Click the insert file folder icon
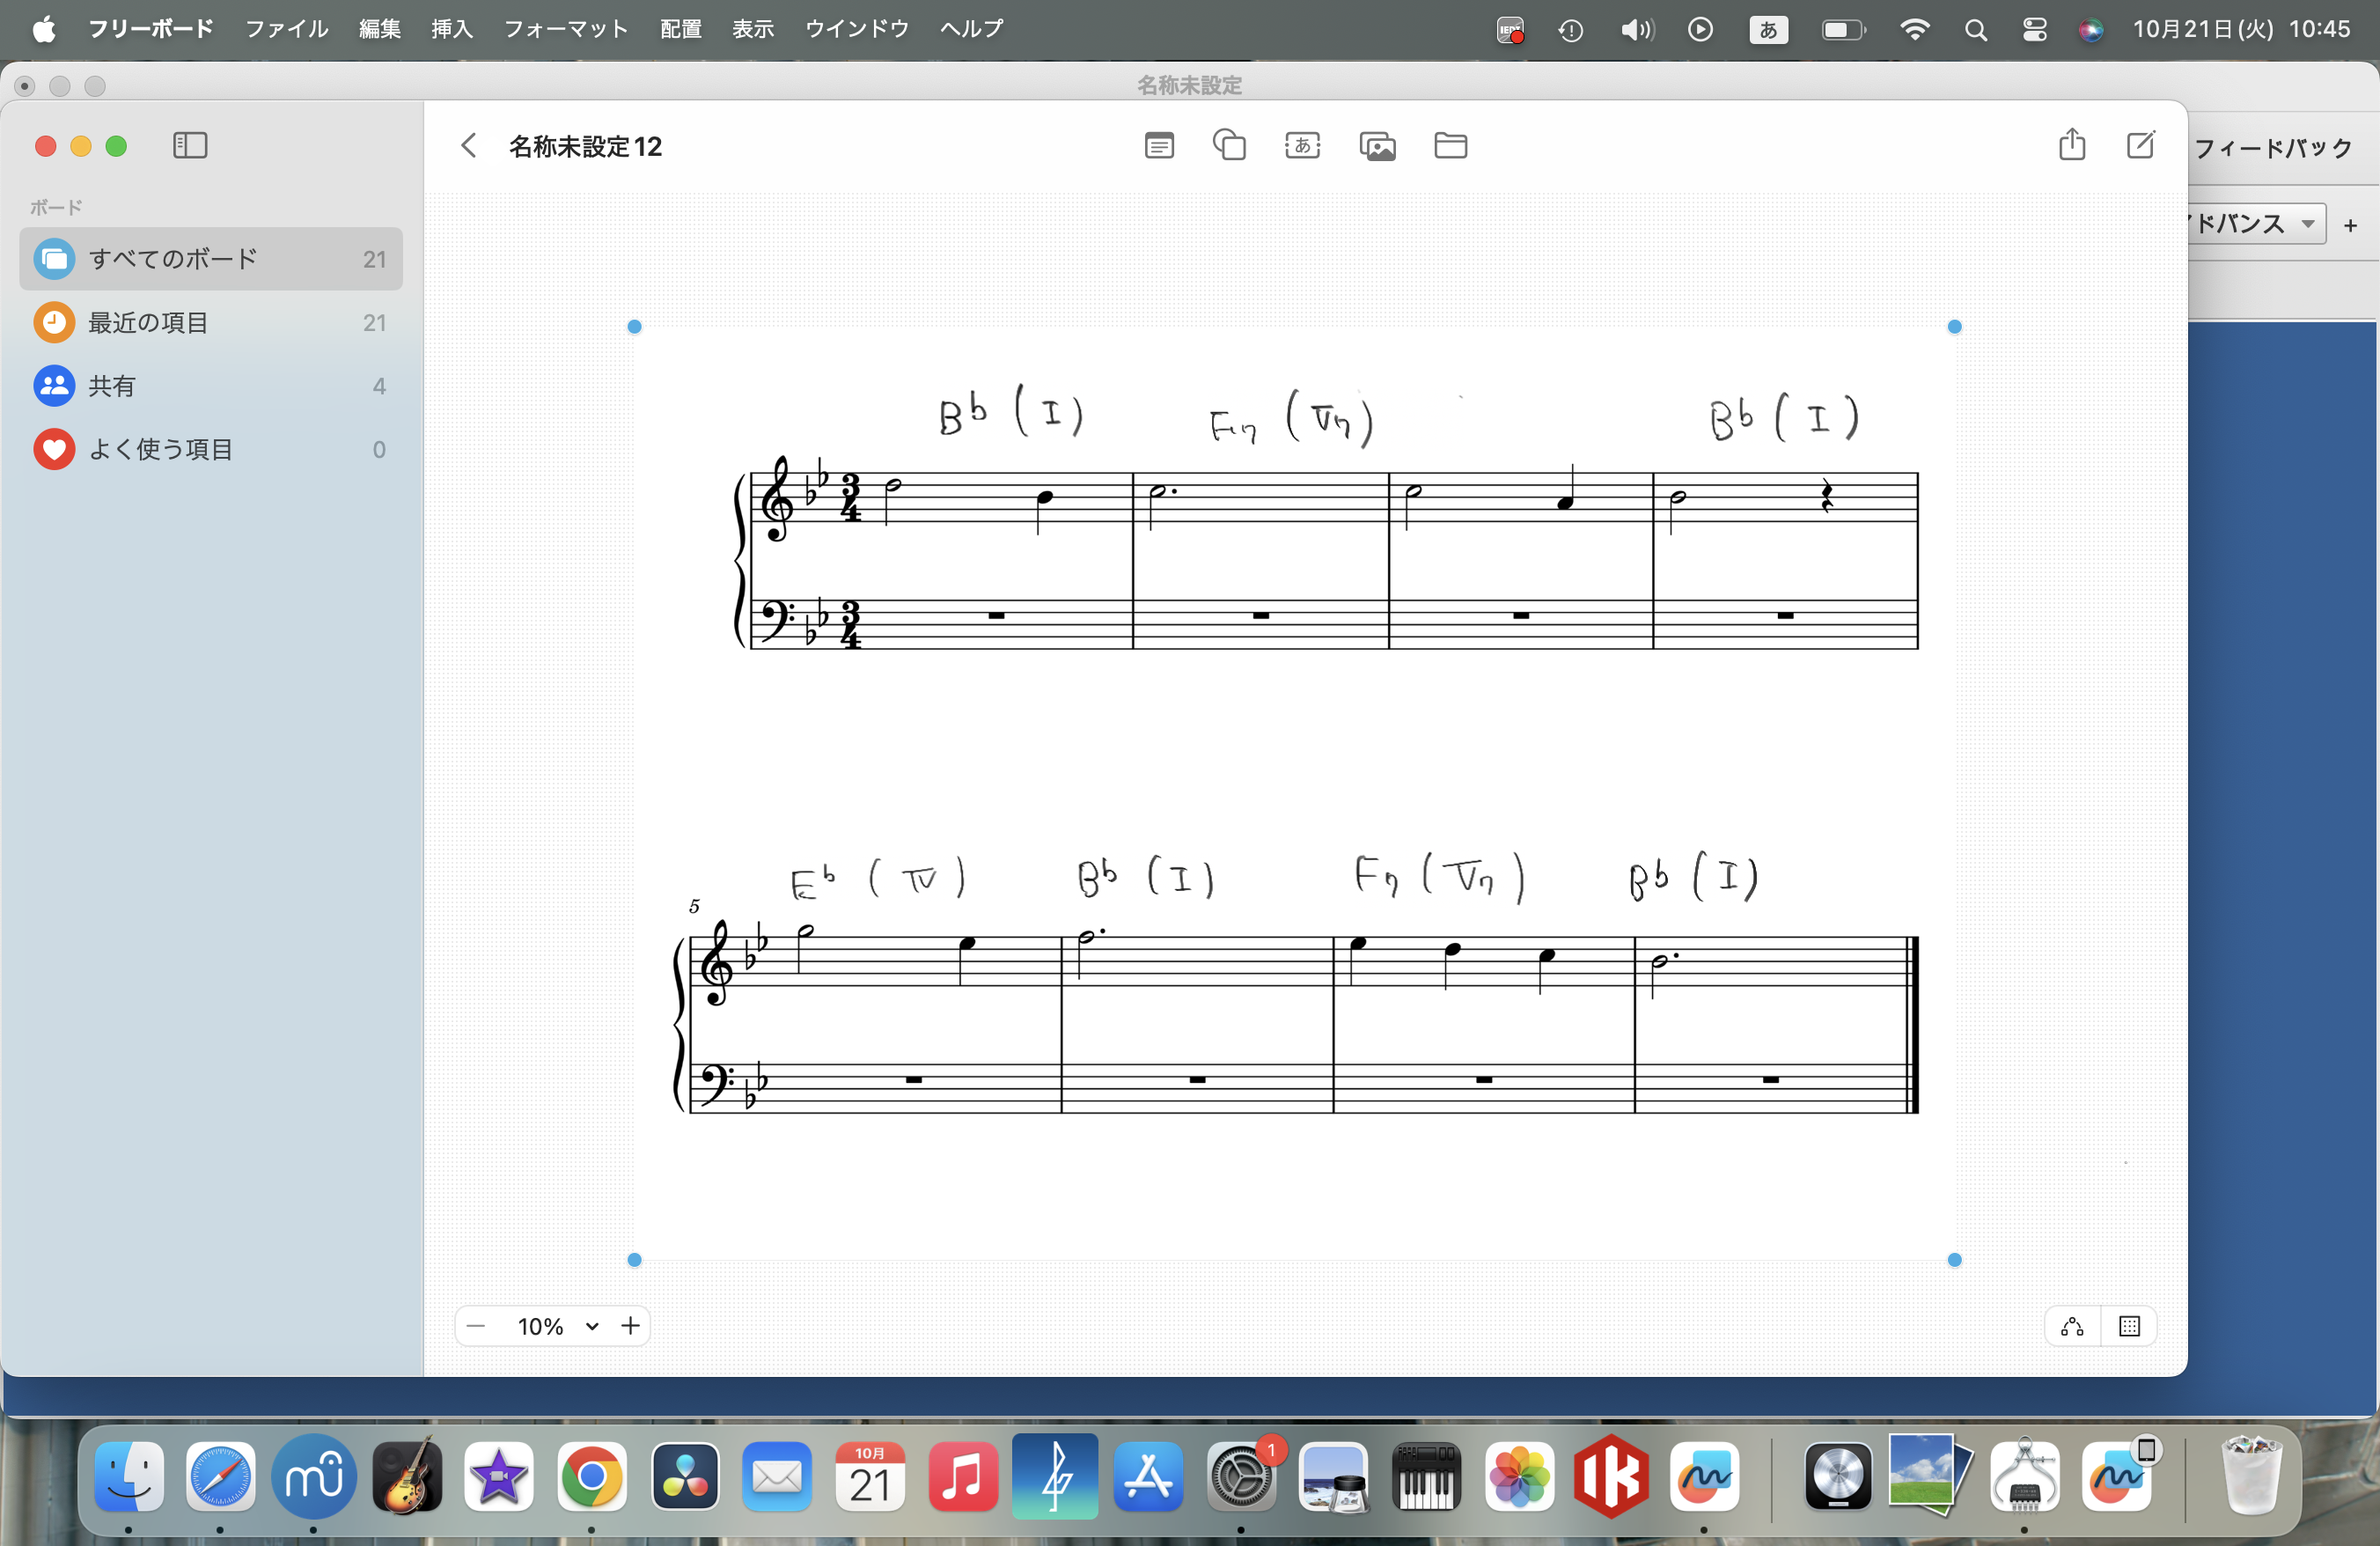2380x1546 pixels. 1450,146
